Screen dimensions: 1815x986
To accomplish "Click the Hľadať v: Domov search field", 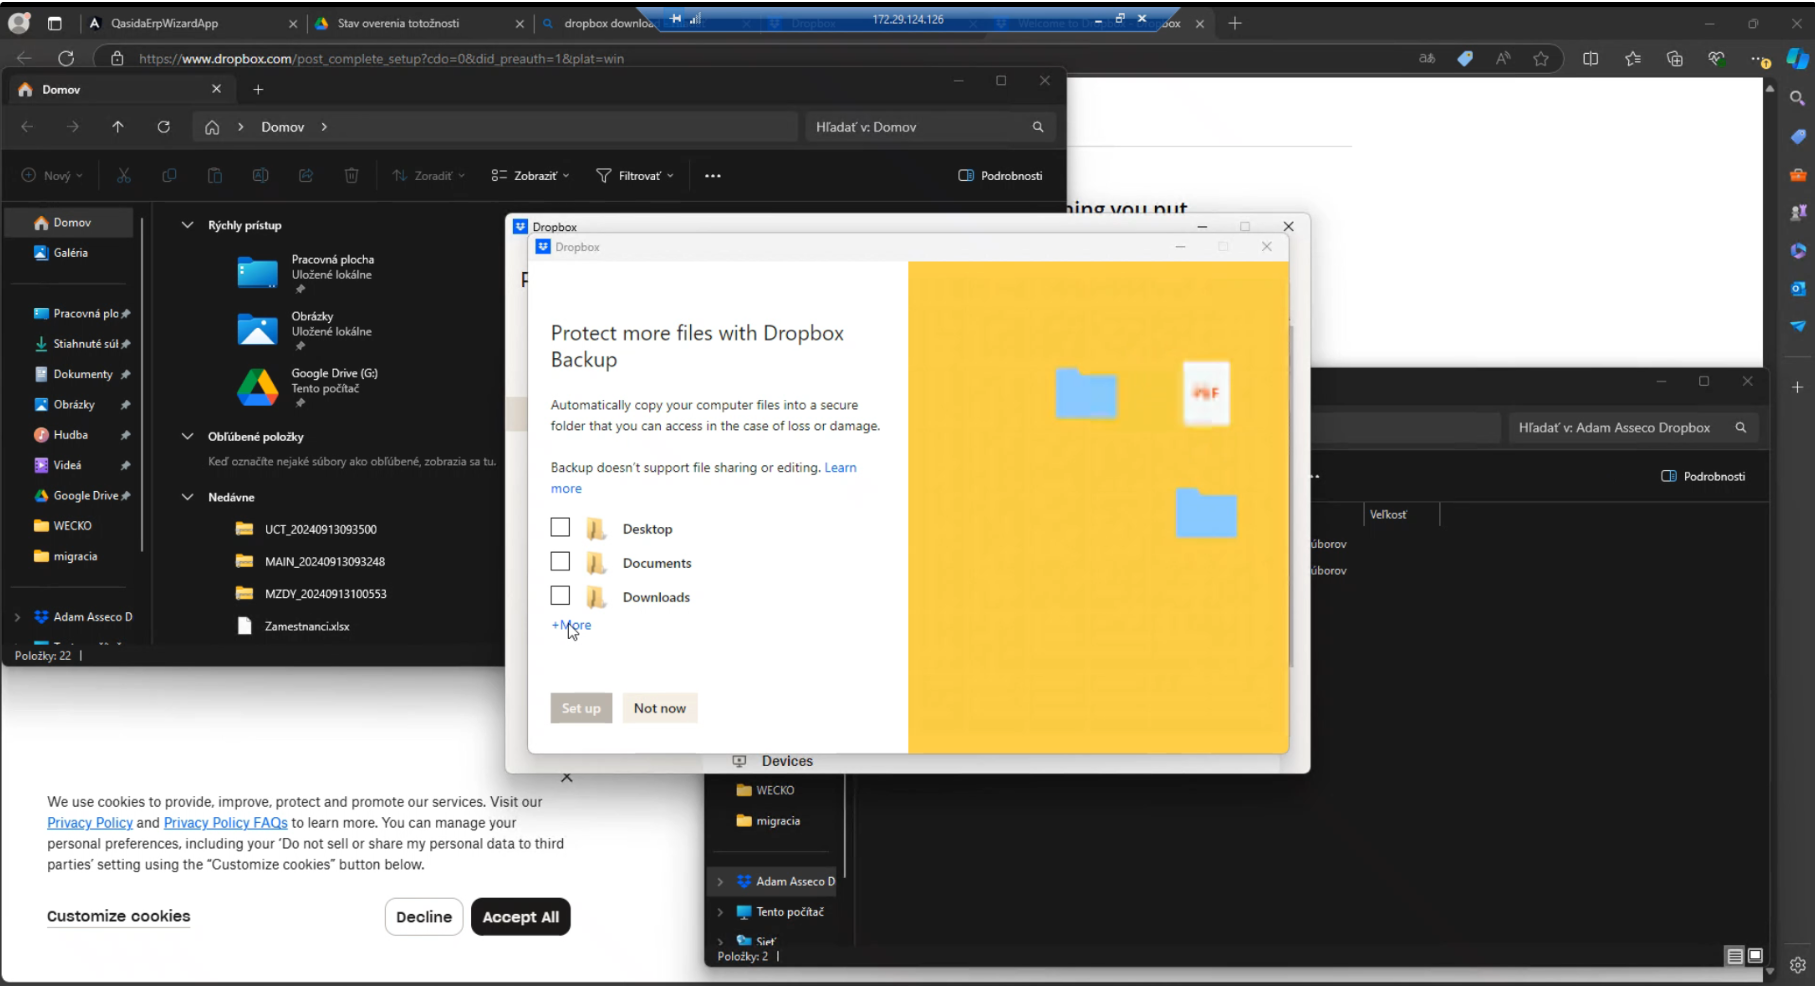I will [928, 127].
